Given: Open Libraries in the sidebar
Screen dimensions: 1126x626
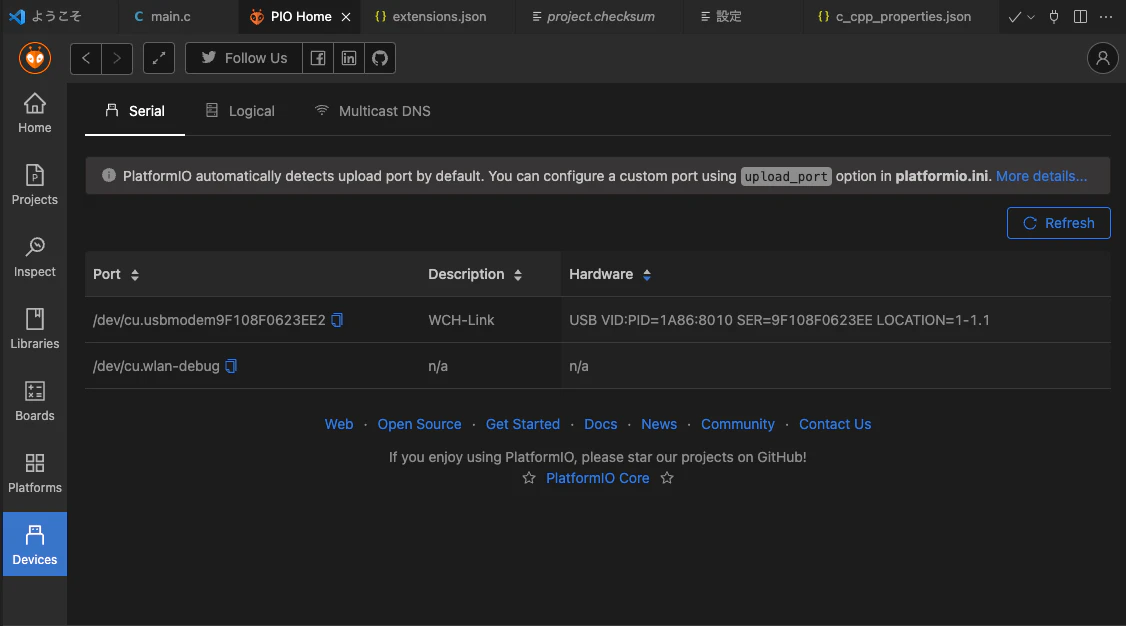Looking at the screenshot, I should (34, 329).
